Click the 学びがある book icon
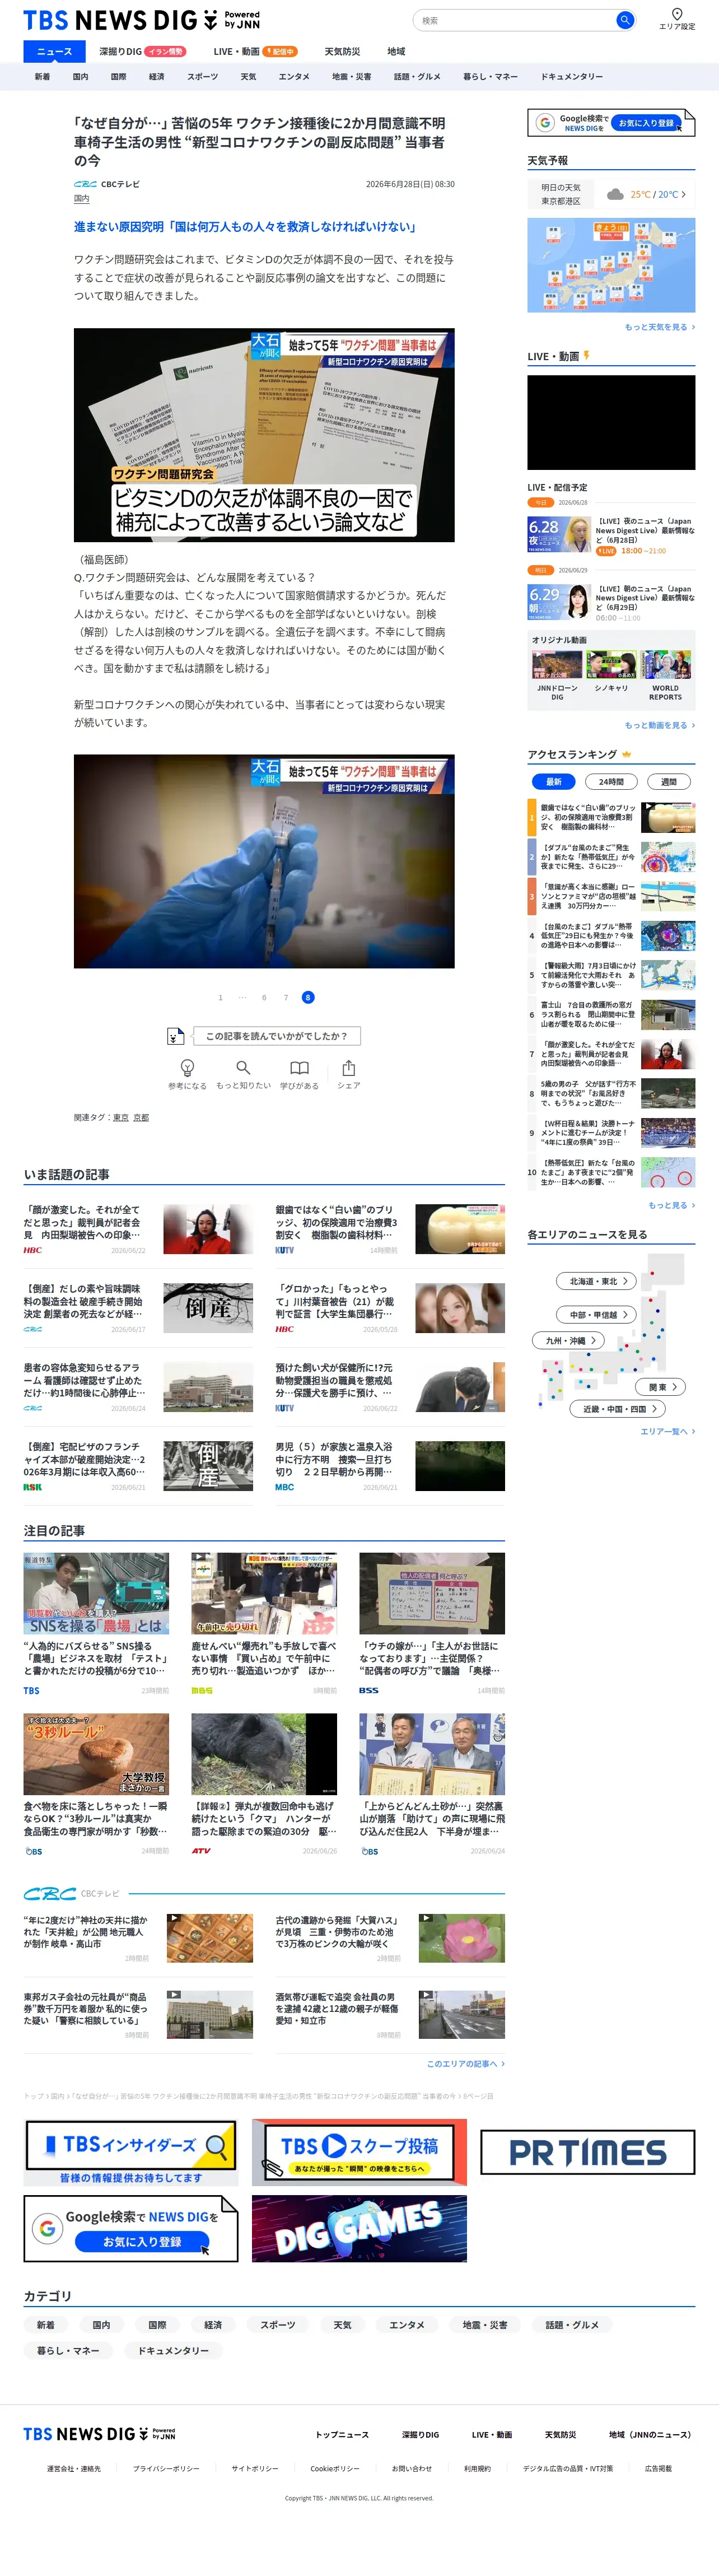 [x=299, y=1067]
